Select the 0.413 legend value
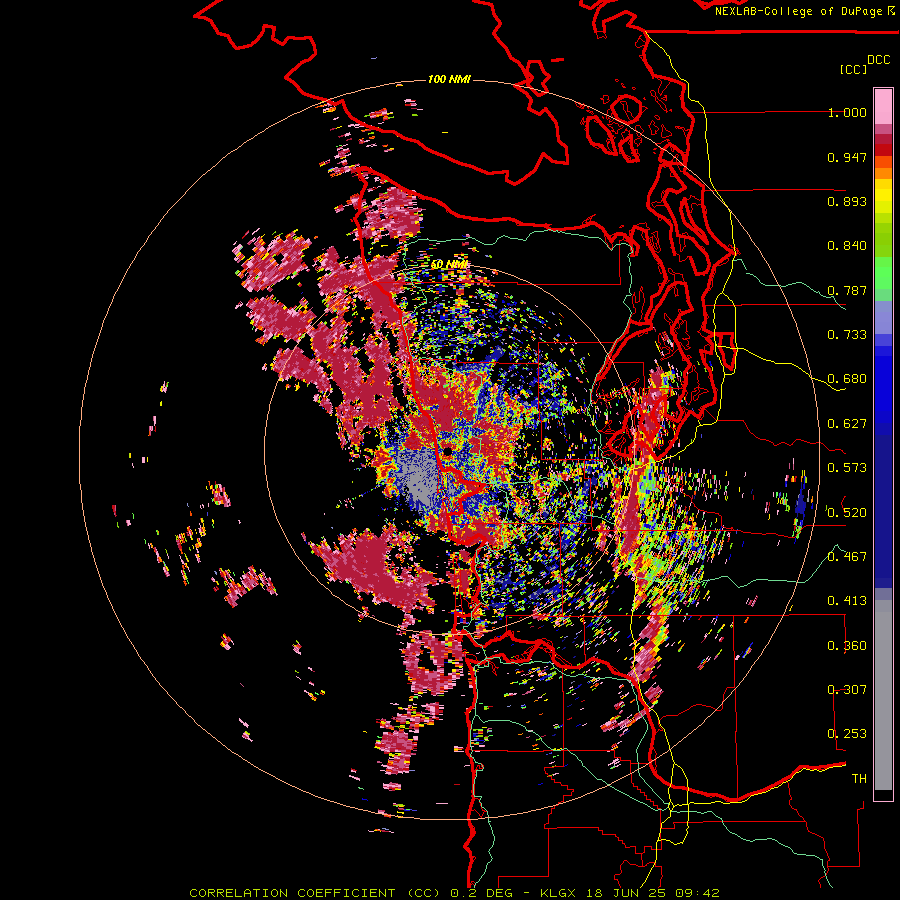The width and height of the screenshot is (900, 900). 847,601
